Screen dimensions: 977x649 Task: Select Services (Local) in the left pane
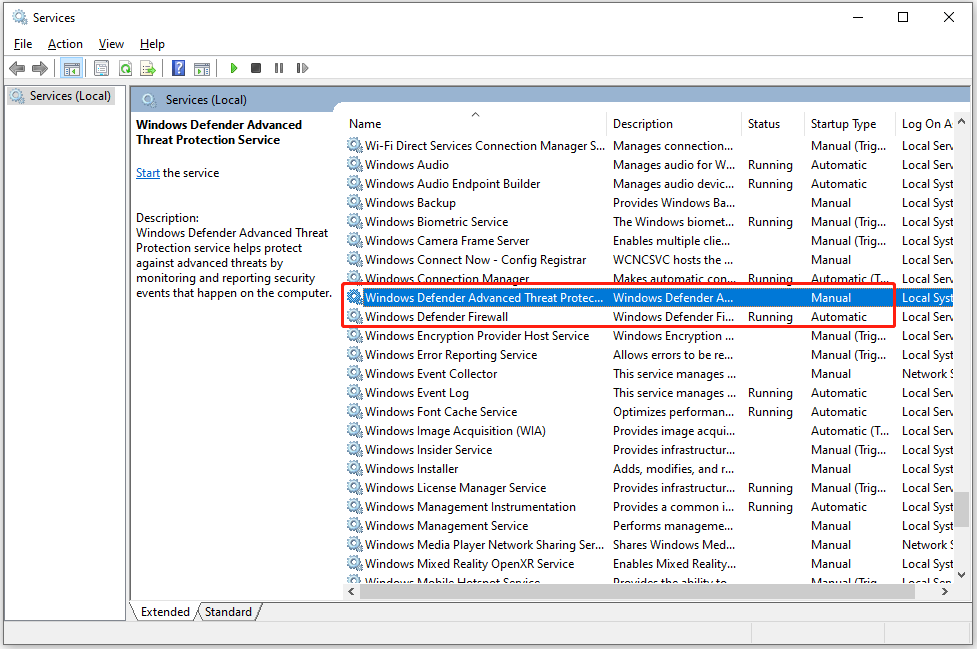(x=64, y=95)
